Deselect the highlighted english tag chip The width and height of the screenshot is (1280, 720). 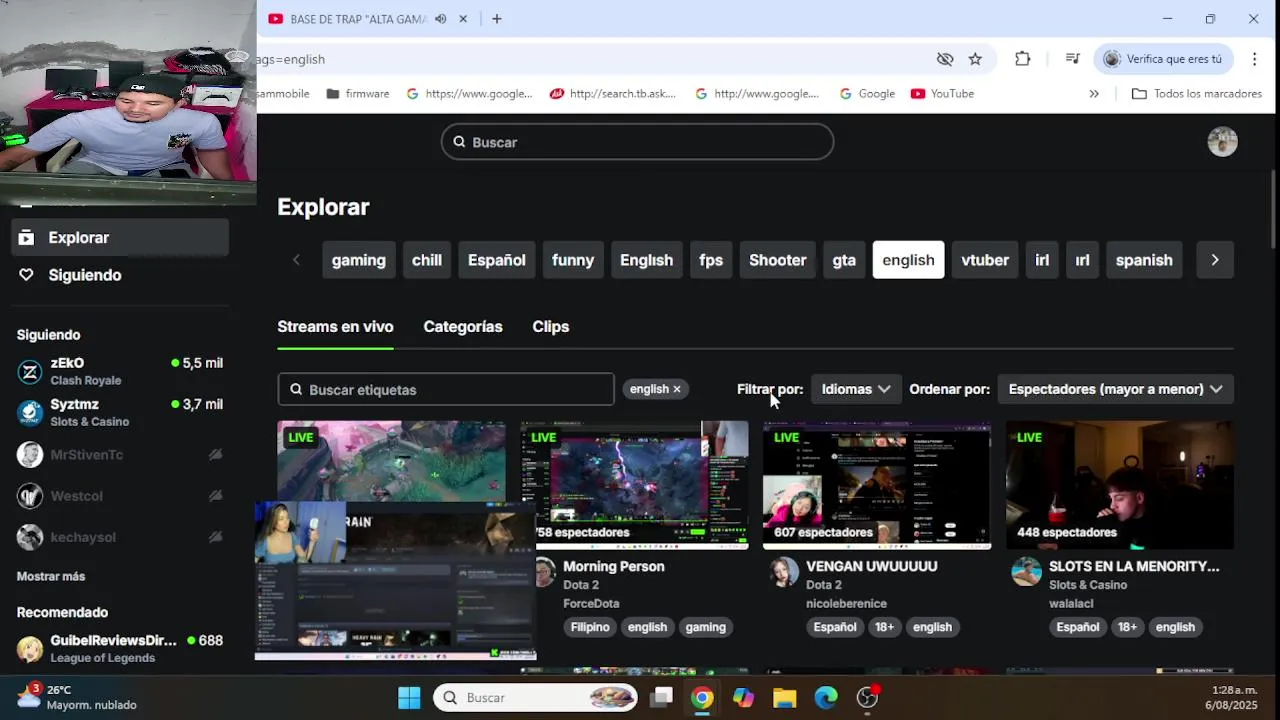(x=908, y=260)
